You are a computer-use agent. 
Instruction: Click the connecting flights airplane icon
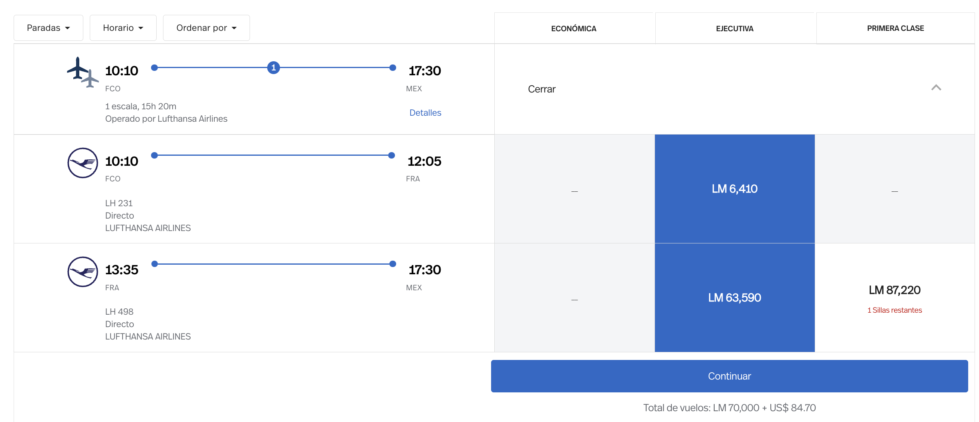[83, 72]
